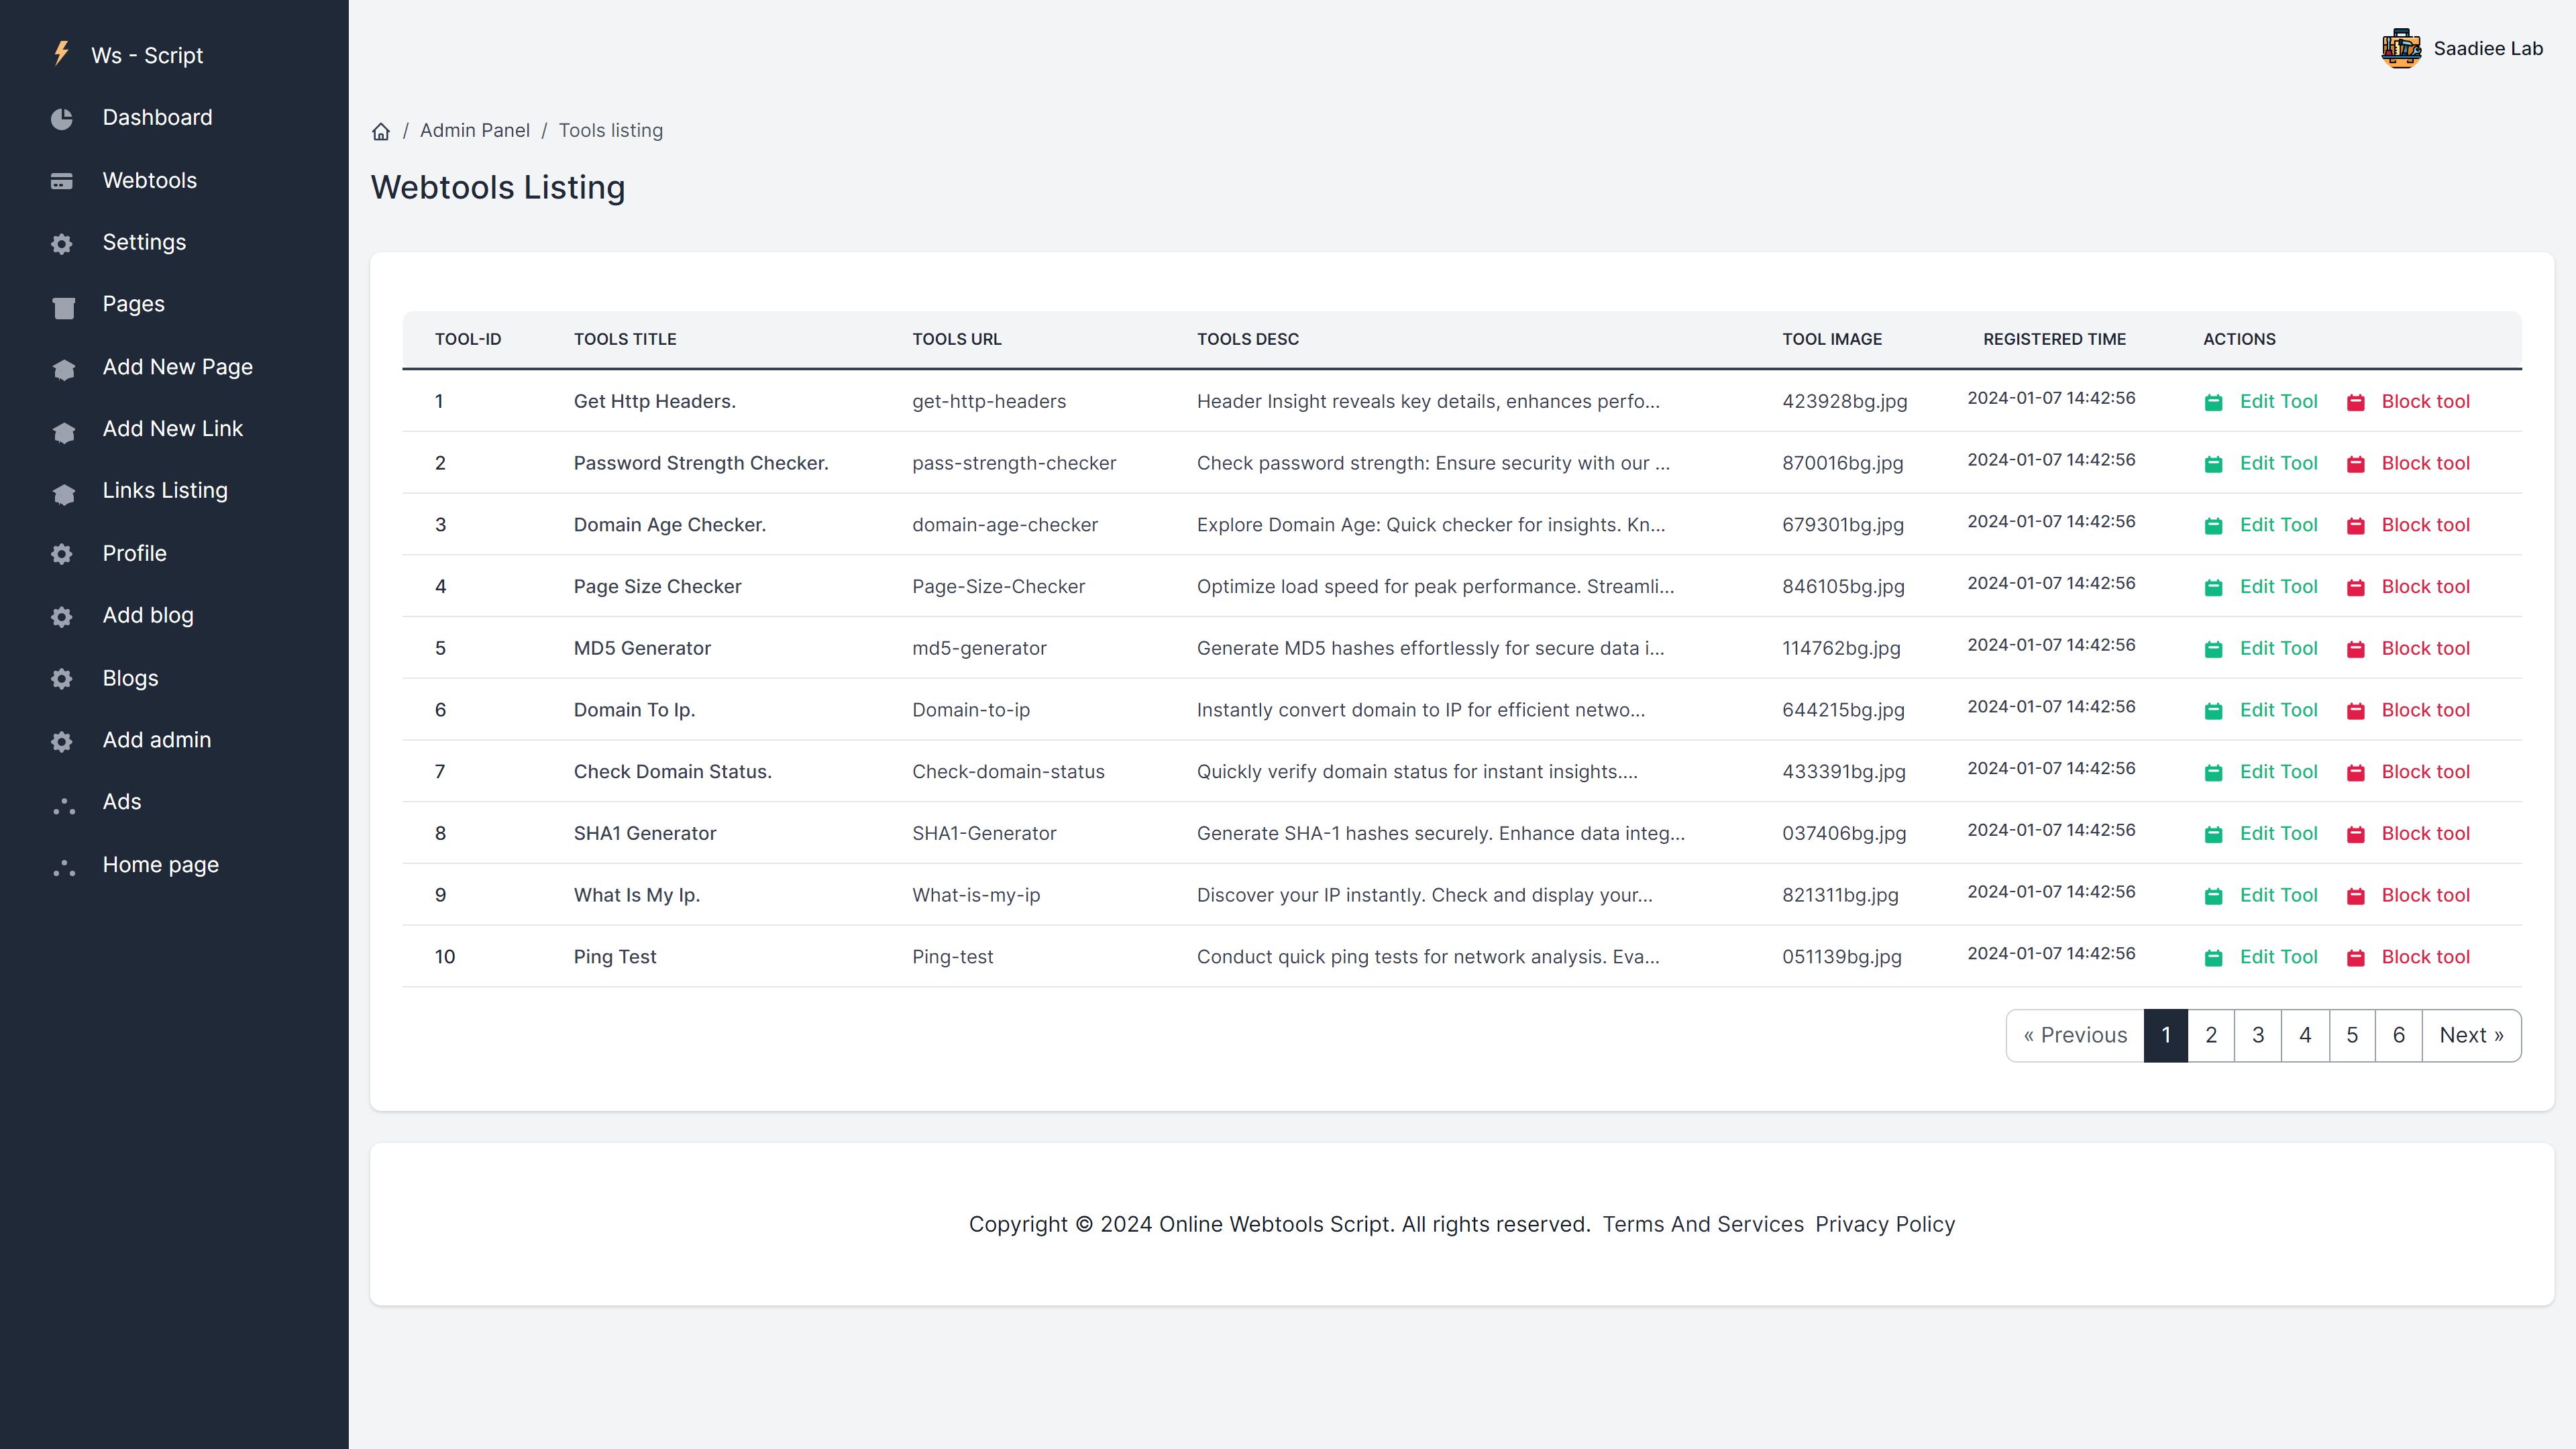Click green edit icon for MD5 Generator
This screenshot has height=1449, width=2576.
pos(2214,649)
